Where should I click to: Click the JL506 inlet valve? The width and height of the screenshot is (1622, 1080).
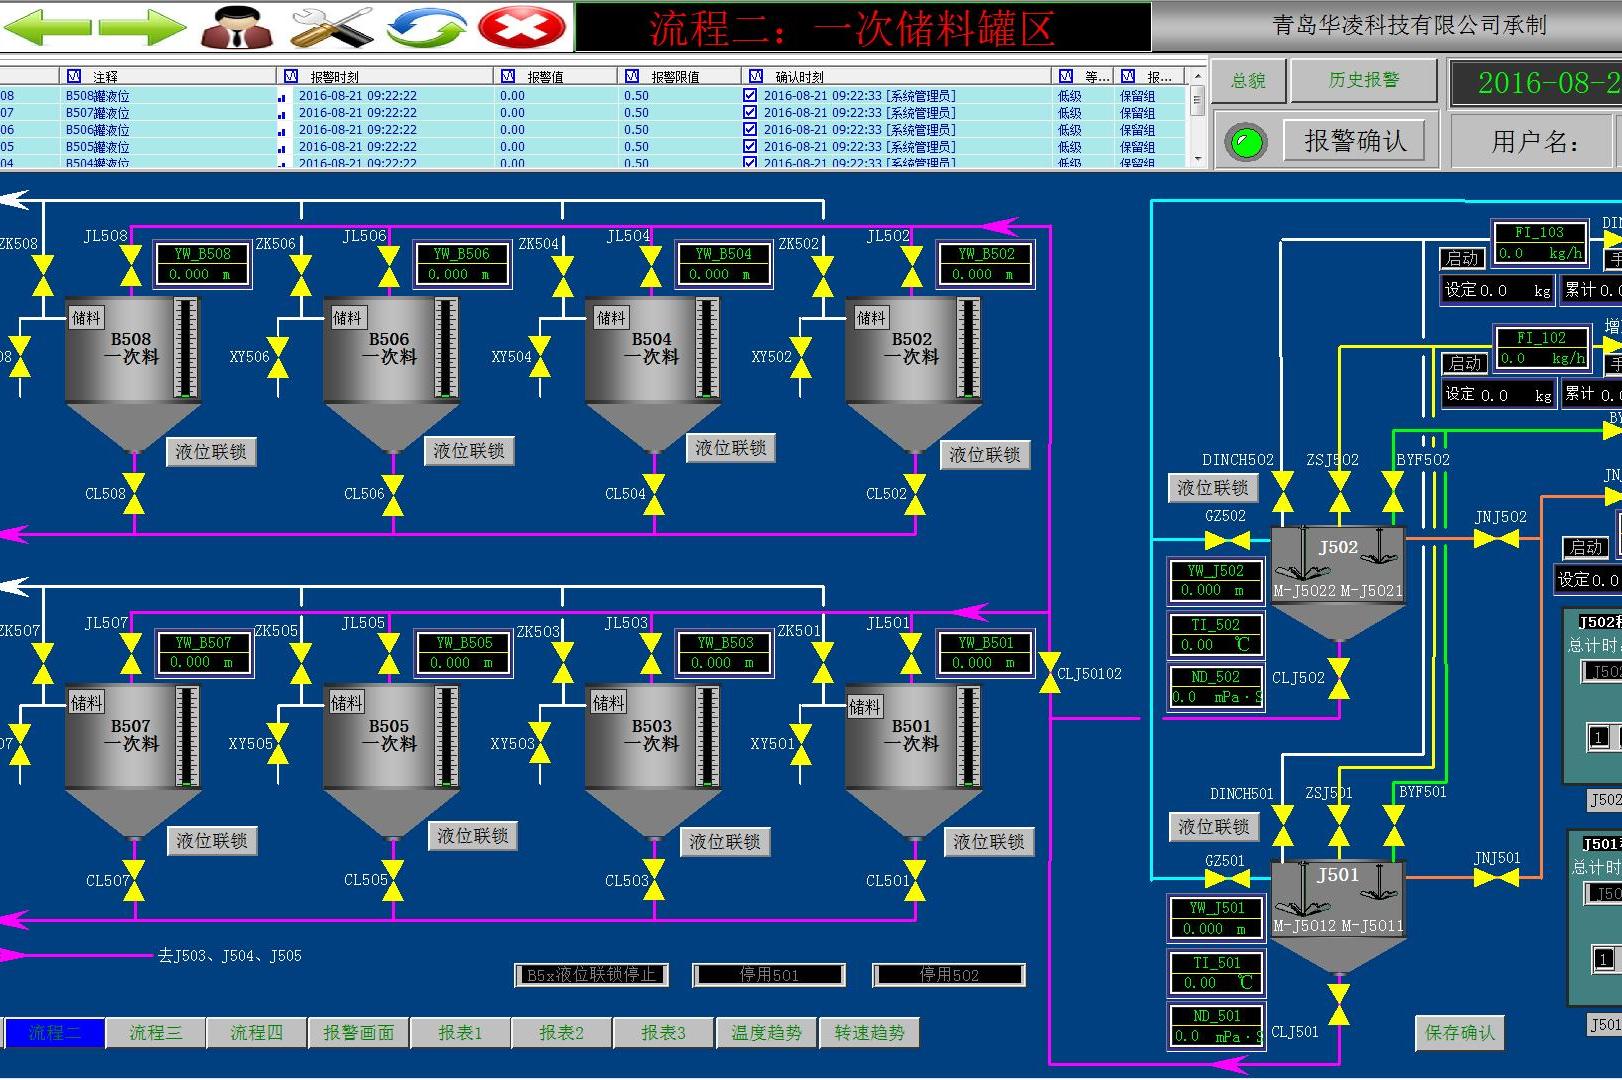coord(390,267)
